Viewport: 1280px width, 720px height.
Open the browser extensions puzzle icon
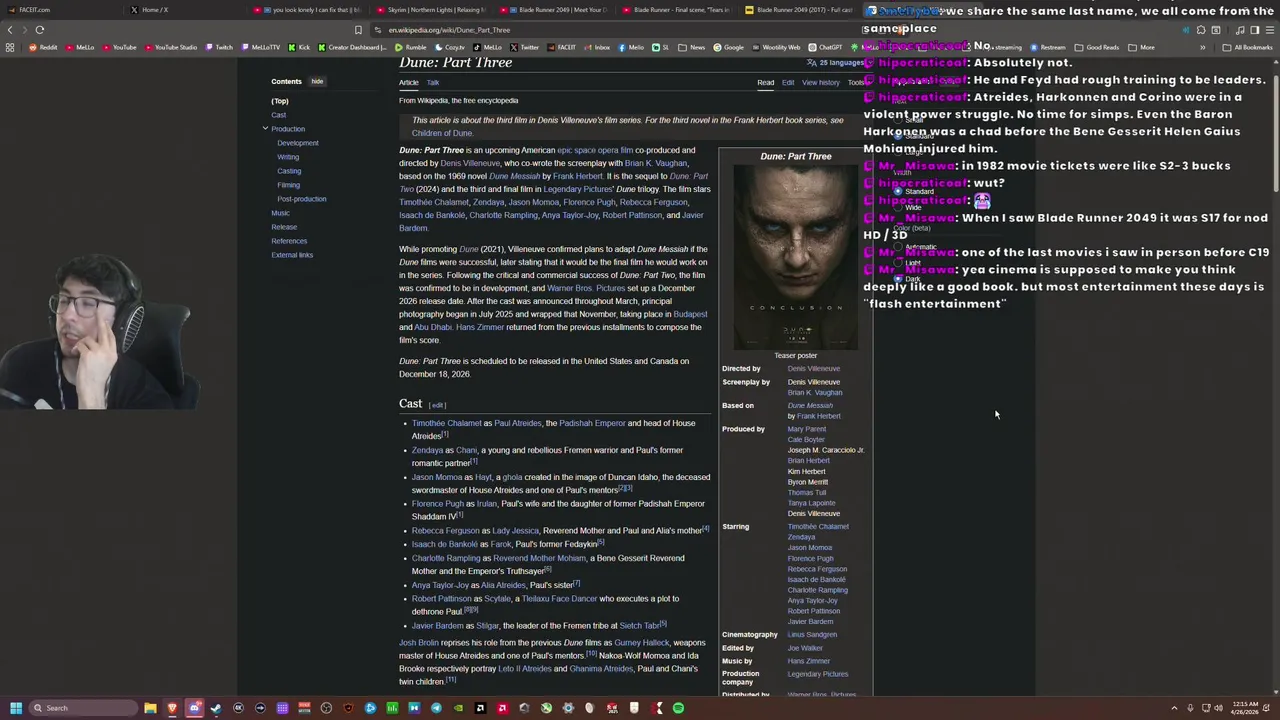(1201, 30)
